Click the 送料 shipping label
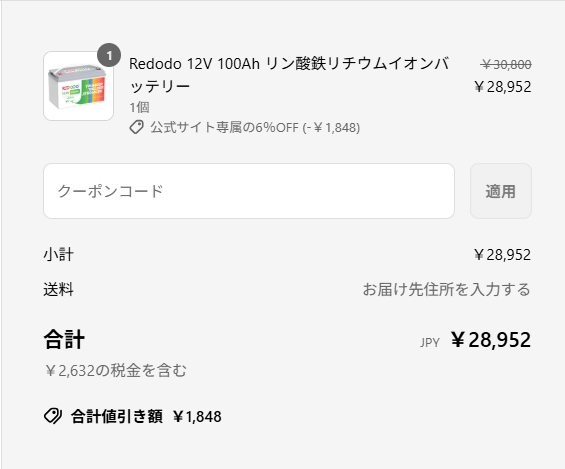 click(59, 289)
